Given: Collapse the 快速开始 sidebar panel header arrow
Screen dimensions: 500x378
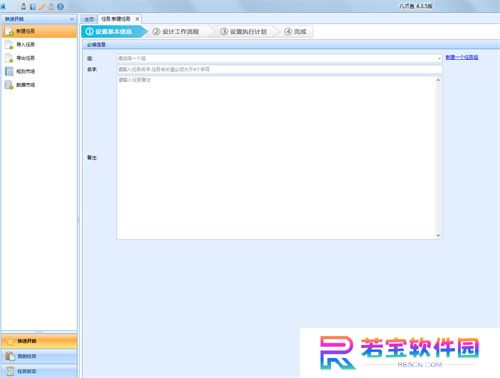Looking at the screenshot, I should (x=72, y=19).
